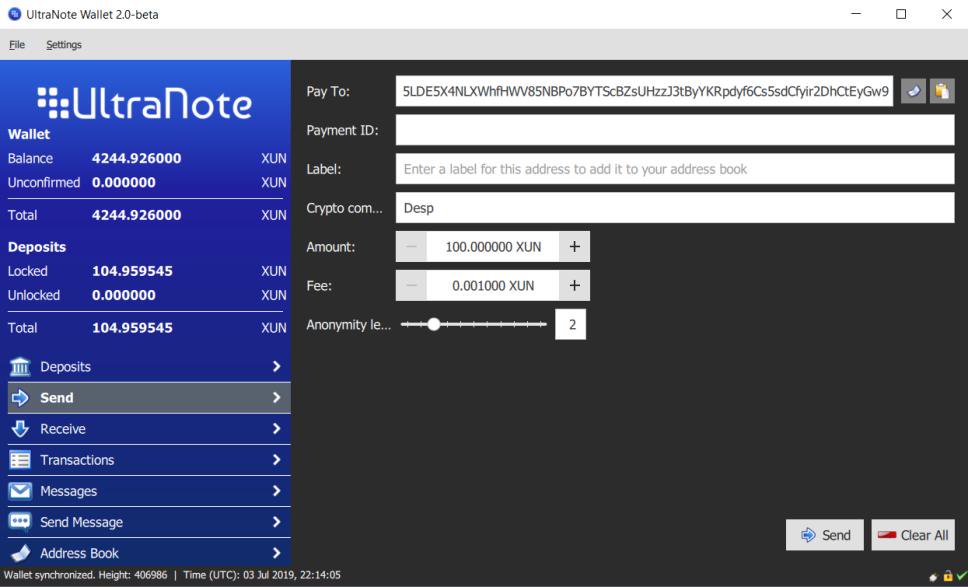Click the green sync checkmark status icon
The width and height of the screenshot is (968, 587).
tap(960, 577)
